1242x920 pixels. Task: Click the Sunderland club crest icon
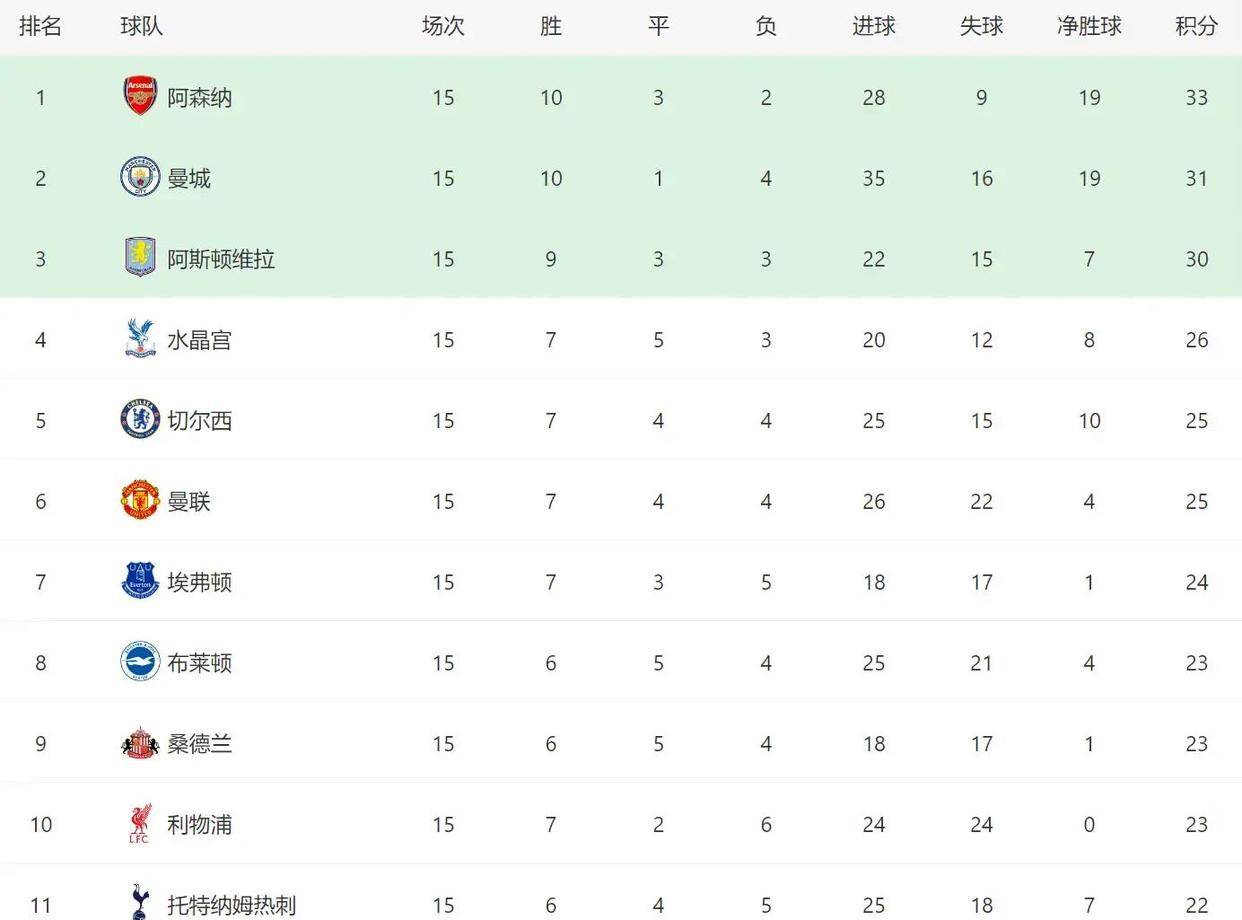tap(140, 743)
